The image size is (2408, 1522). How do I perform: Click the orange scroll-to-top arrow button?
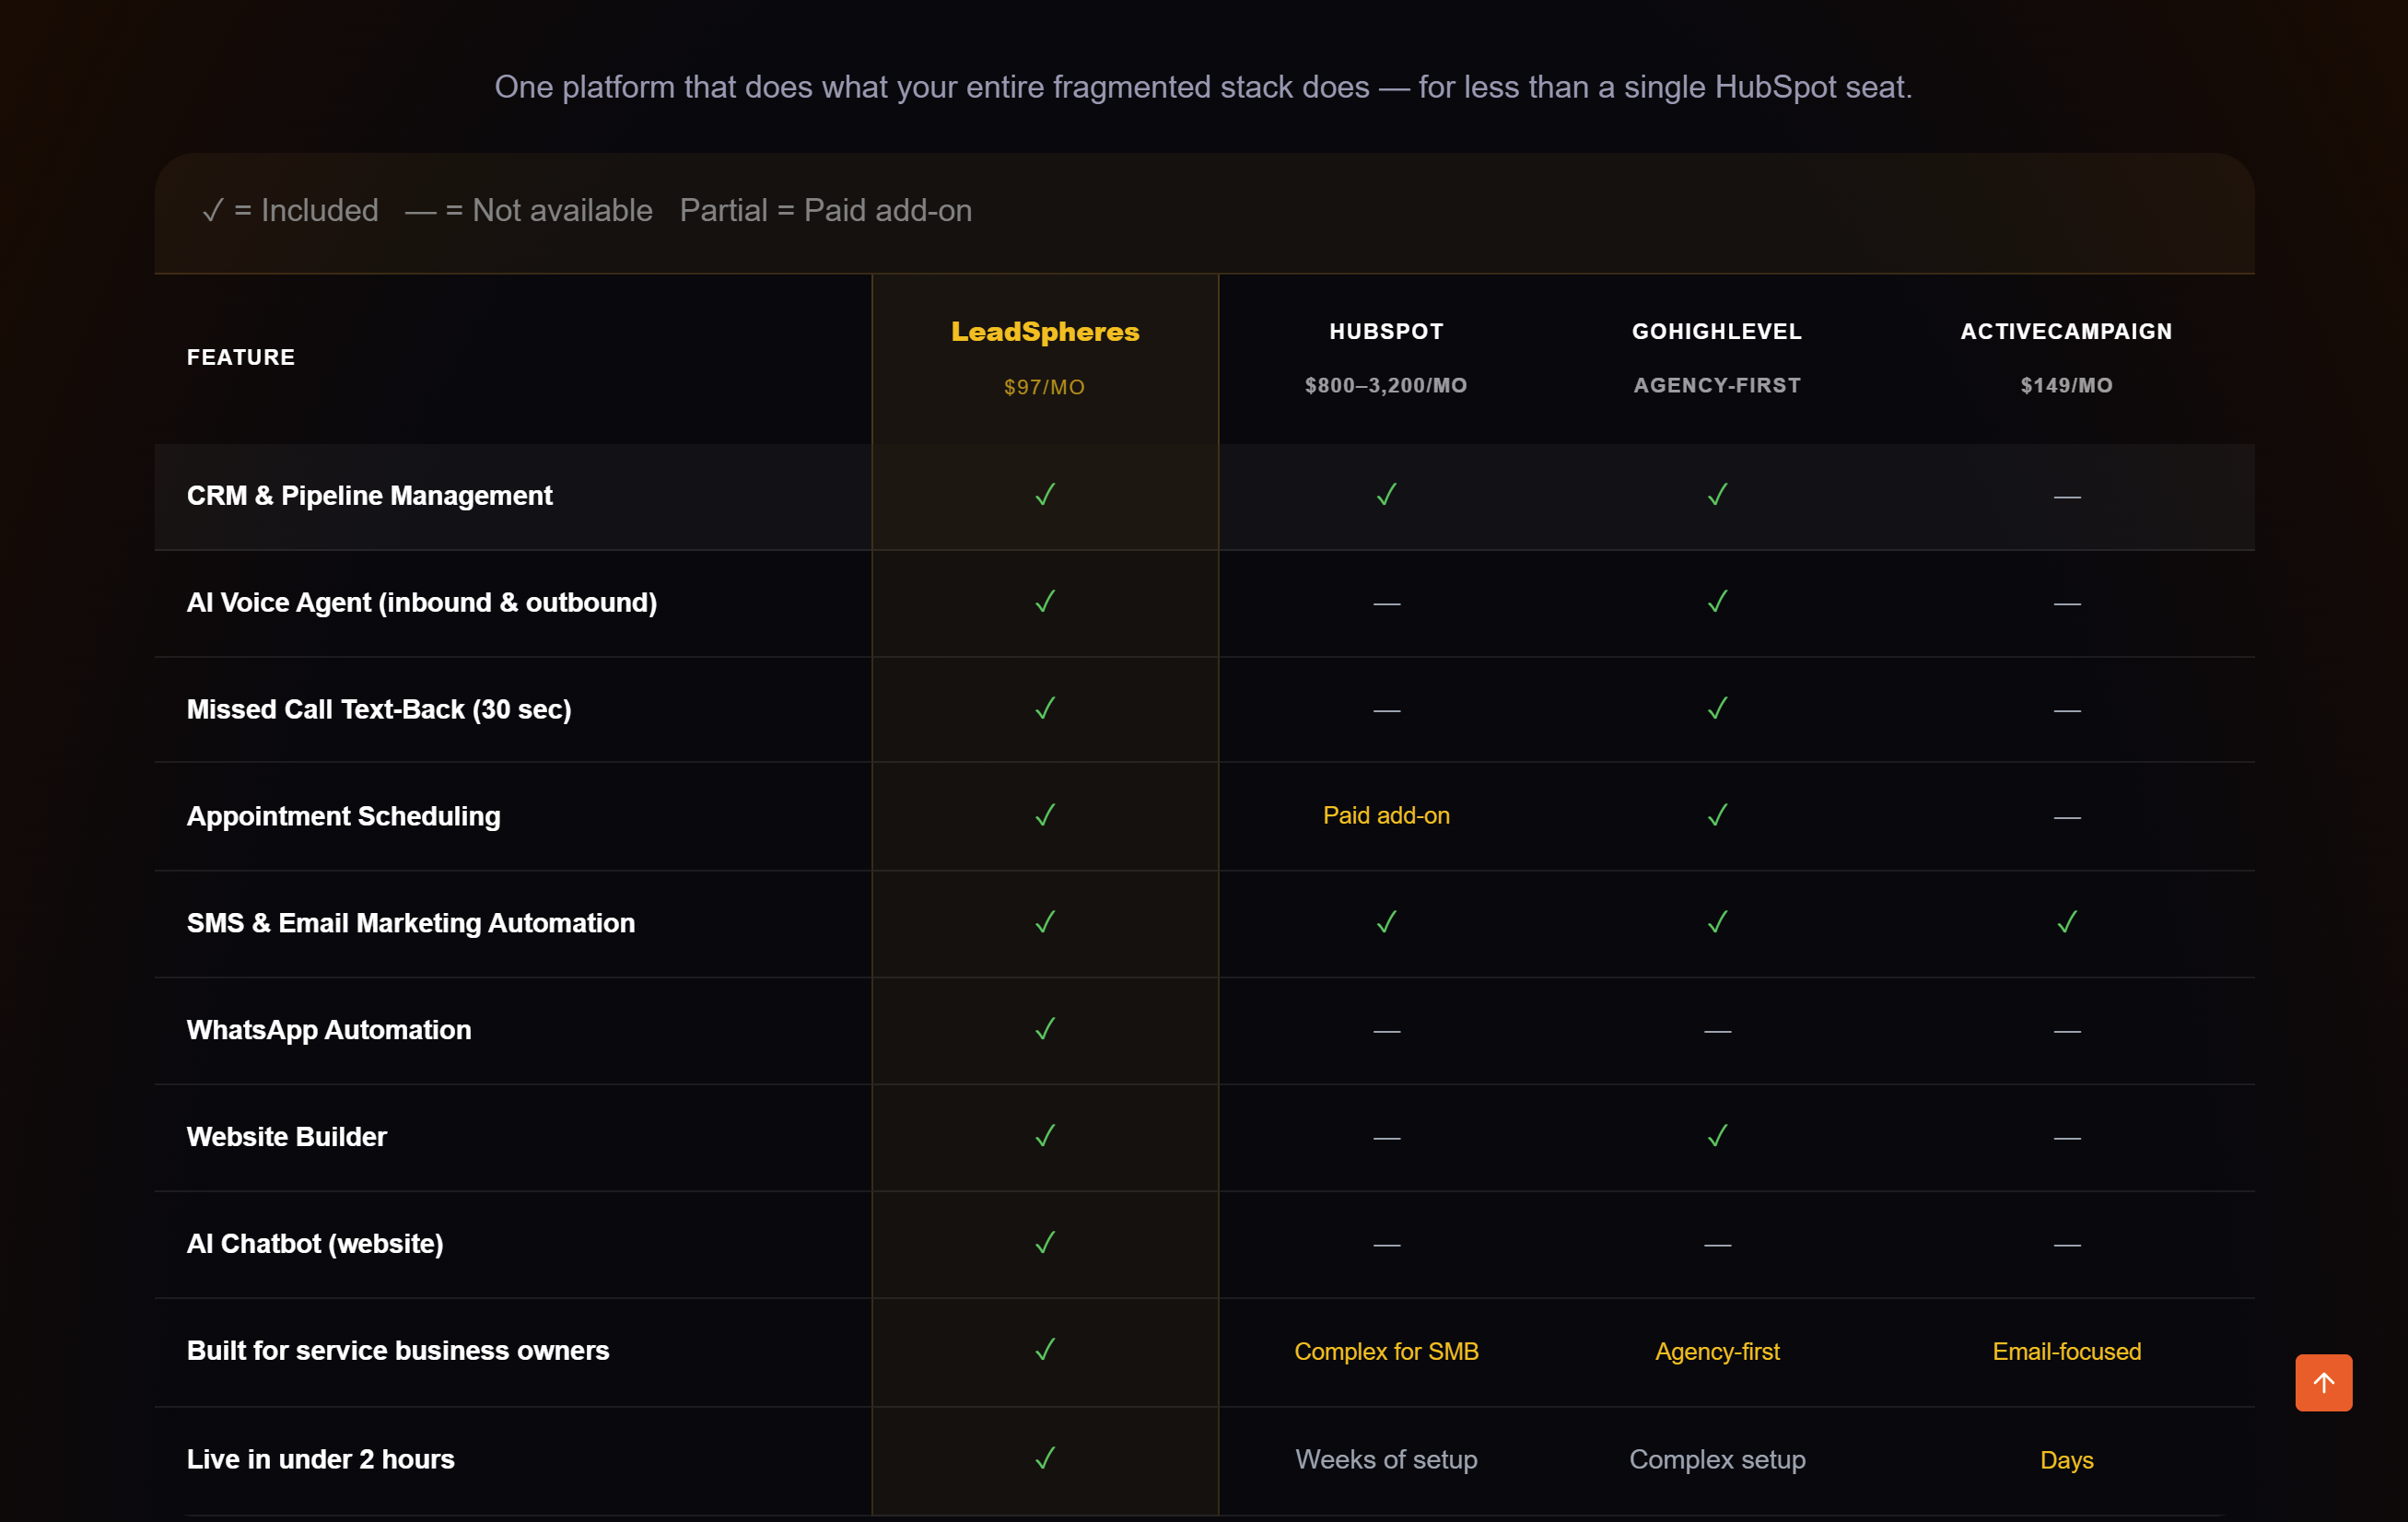2323,1382
